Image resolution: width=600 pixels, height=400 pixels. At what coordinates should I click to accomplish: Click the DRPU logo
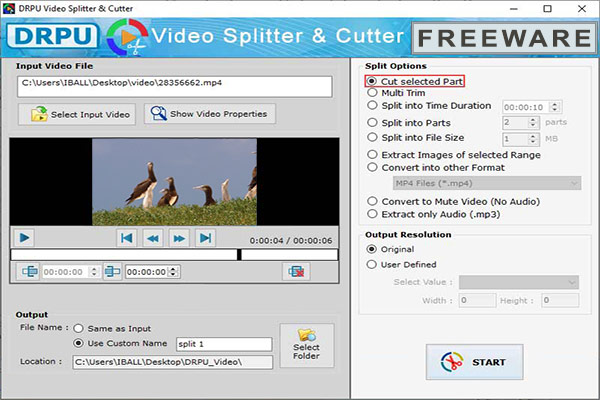(52, 37)
